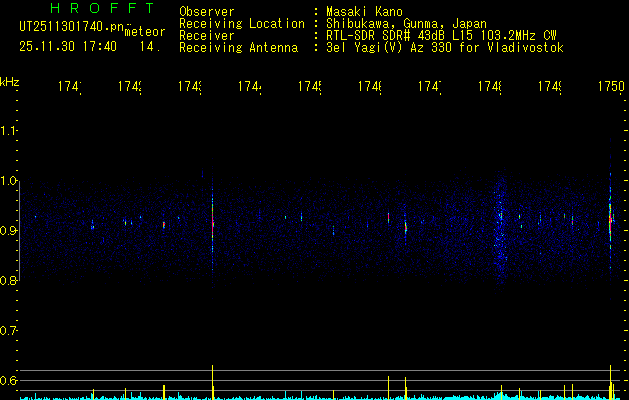Click the strong meteor echo after 1743
This screenshot has height=400, width=629.
(213, 221)
